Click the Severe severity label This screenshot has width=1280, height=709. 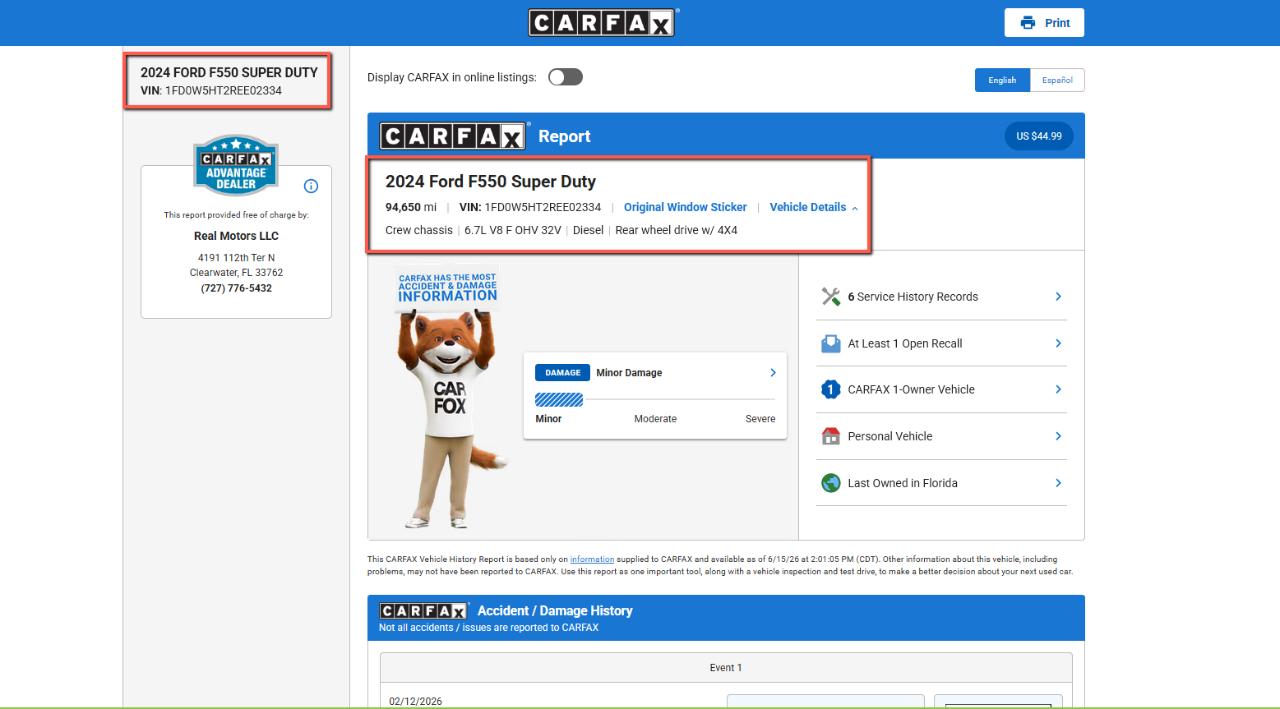(760, 419)
